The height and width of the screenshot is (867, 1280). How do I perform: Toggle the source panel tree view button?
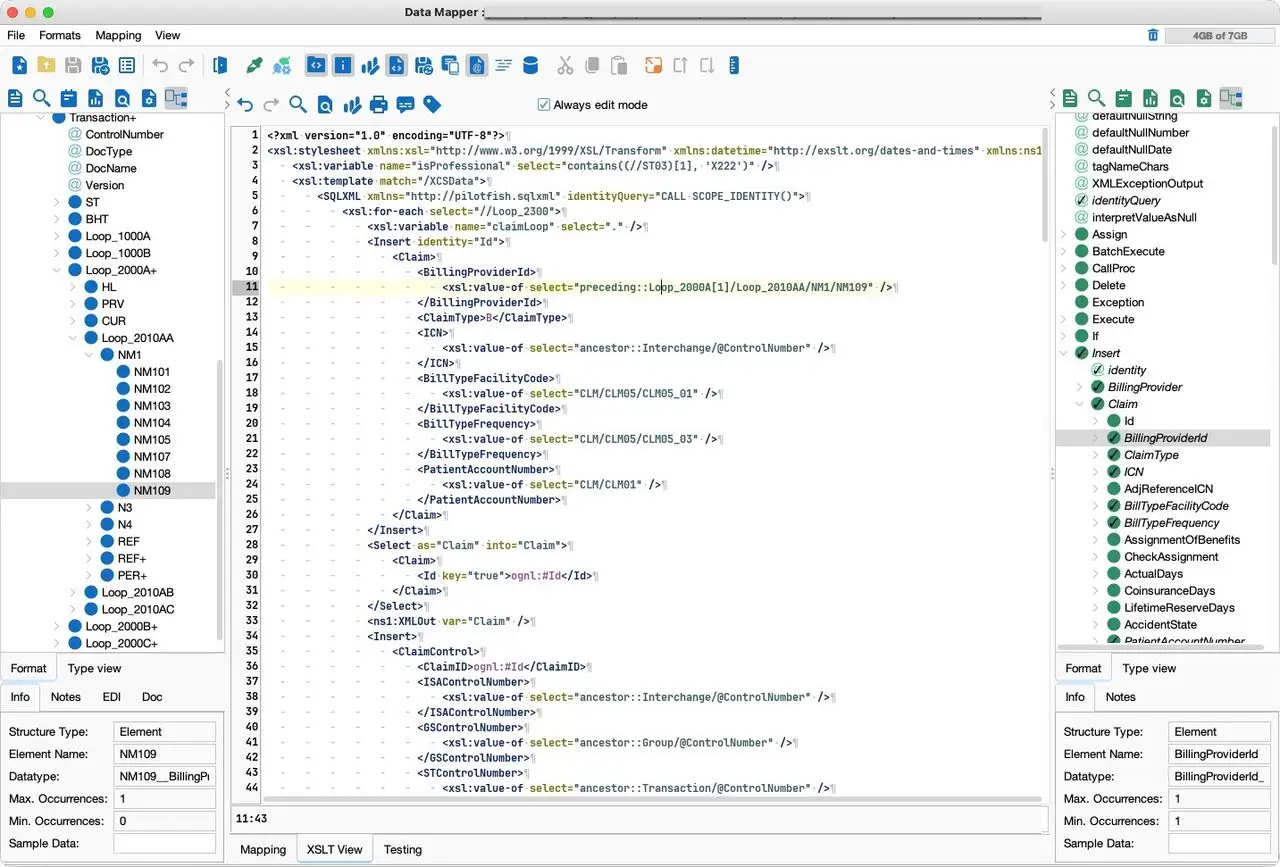[x=176, y=98]
